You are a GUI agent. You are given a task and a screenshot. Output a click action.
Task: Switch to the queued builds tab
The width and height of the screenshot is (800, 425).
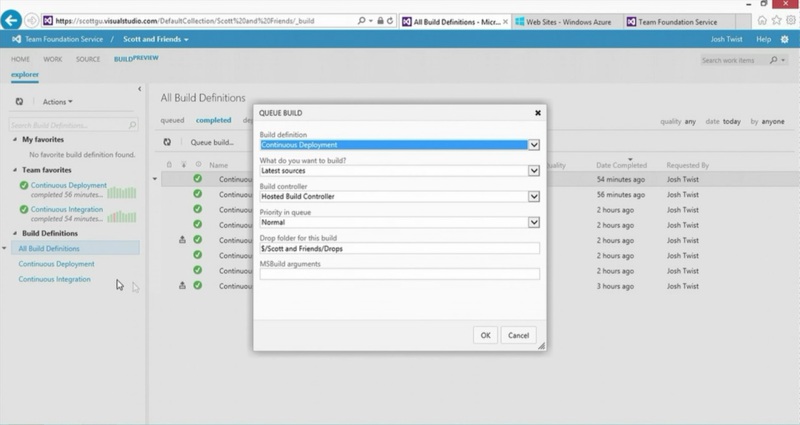click(x=172, y=120)
